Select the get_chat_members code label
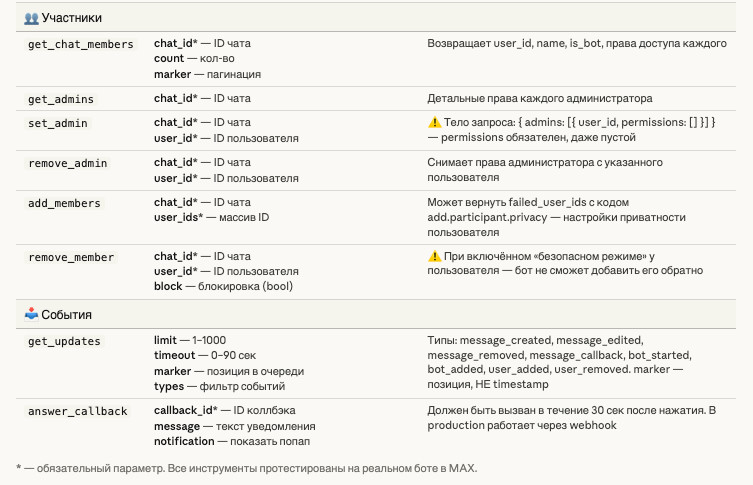 tap(81, 45)
